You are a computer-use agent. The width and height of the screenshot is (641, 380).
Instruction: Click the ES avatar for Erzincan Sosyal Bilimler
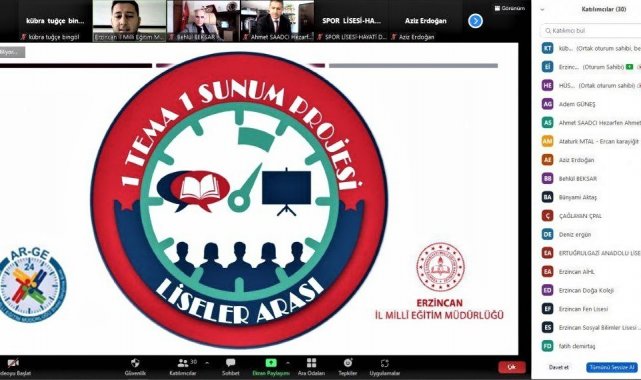(547, 327)
